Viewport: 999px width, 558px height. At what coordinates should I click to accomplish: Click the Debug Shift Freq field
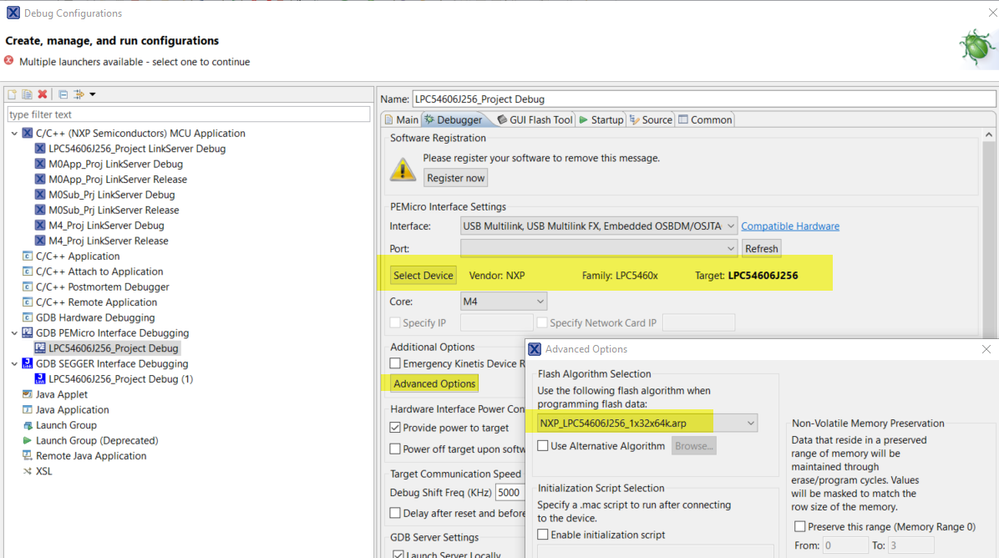point(509,492)
